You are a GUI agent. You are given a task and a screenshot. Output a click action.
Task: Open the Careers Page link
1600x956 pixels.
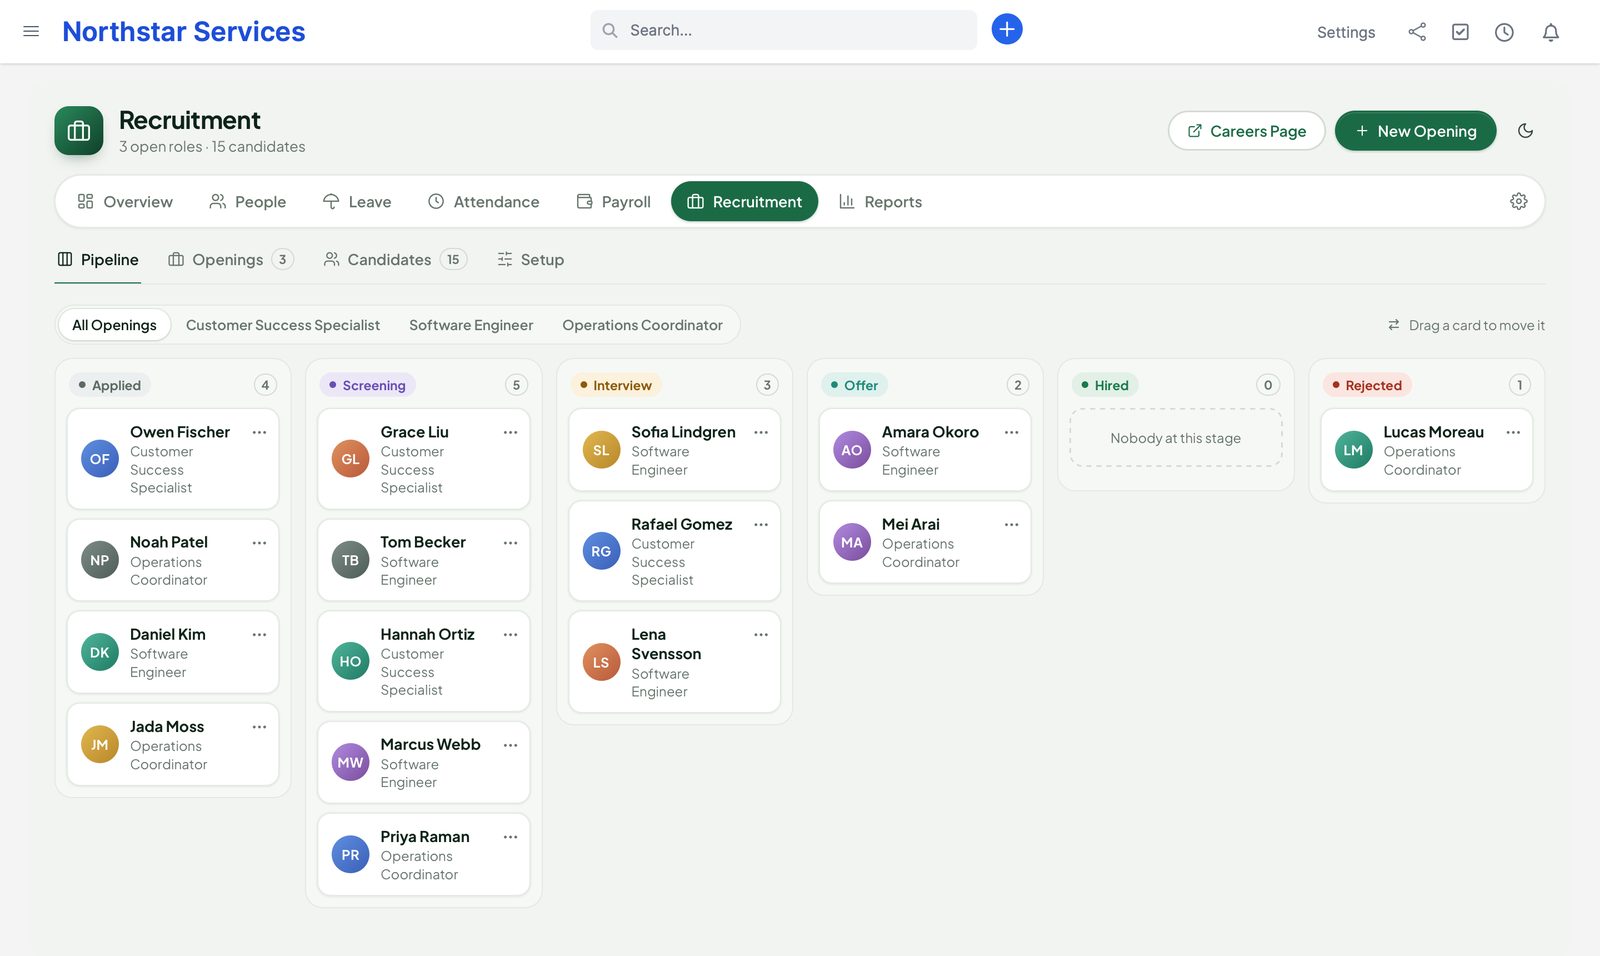click(1246, 131)
